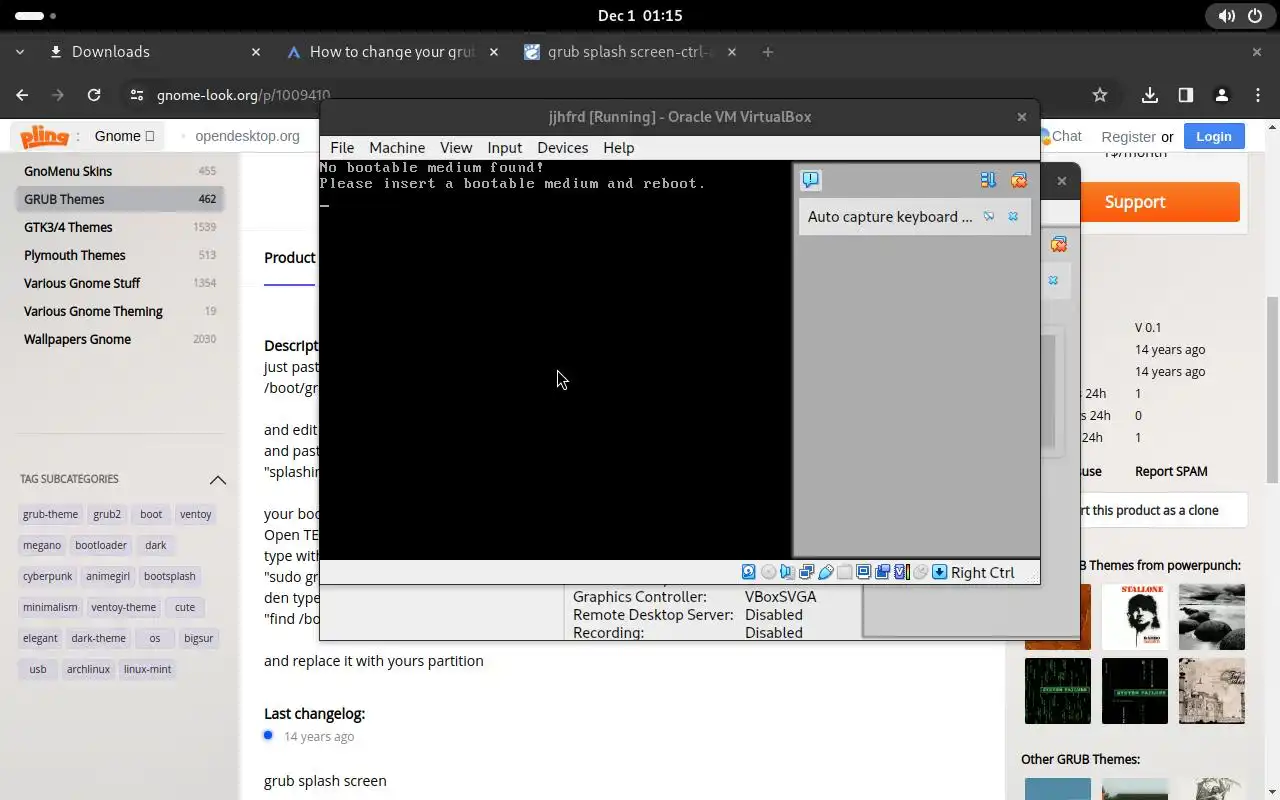Open the Activities overview pill in top bar

[30, 16]
